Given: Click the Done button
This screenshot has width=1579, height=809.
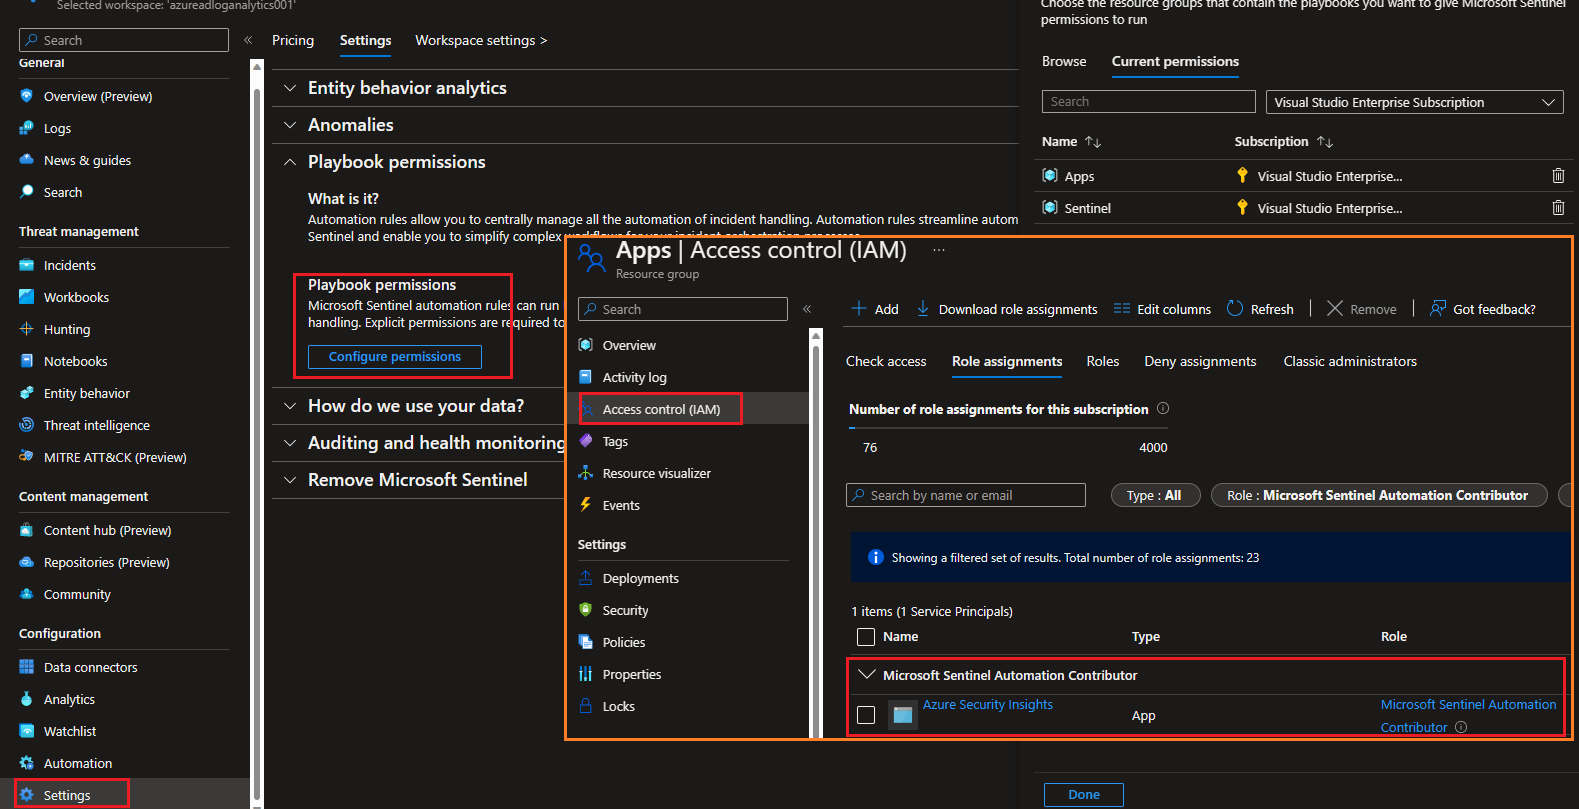Looking at the screenshot, I should [x=1084, y=795].
